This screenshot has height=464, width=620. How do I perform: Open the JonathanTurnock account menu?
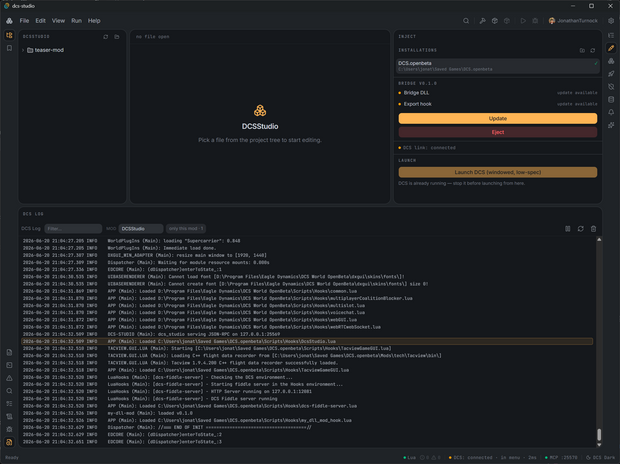click(573, 21)
